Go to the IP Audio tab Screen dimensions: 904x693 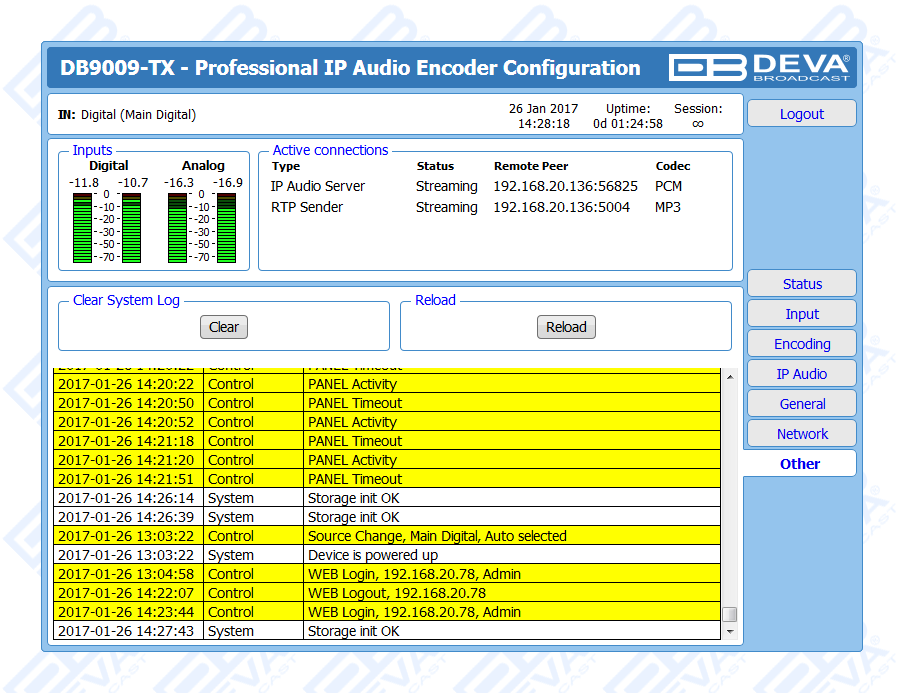(x=801, y=374)
